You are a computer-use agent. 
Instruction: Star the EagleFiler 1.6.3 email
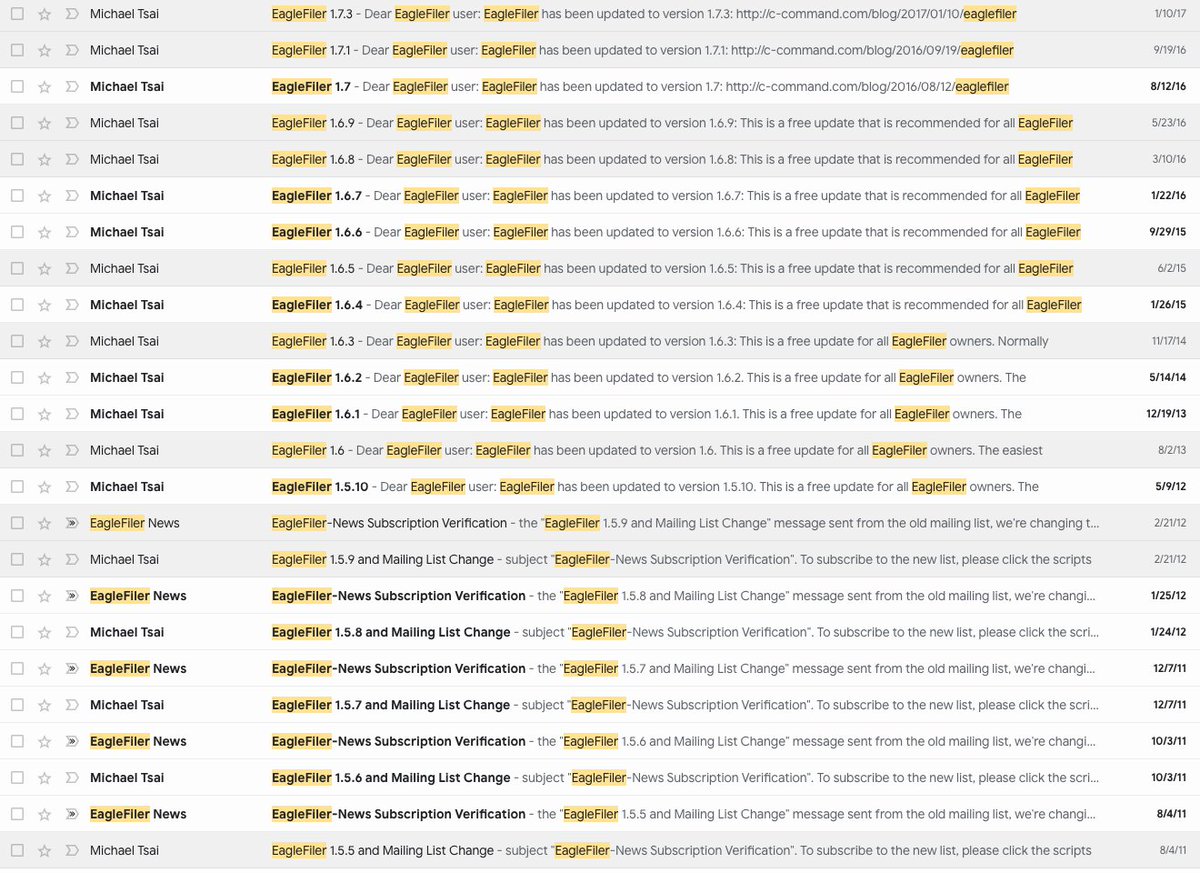(44, 341)
